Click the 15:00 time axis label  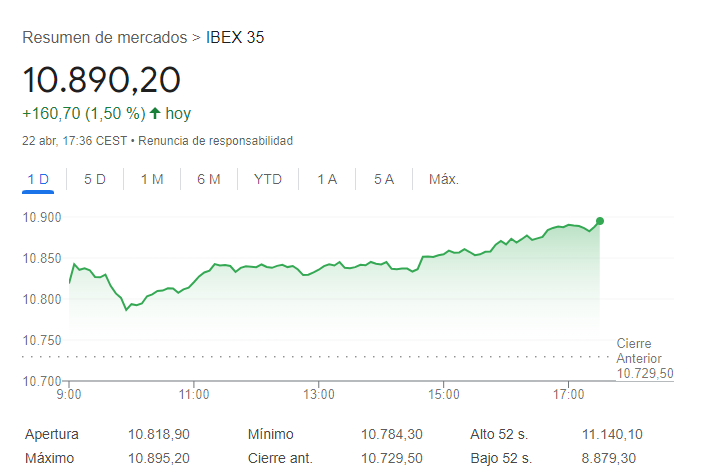point(443,395)
